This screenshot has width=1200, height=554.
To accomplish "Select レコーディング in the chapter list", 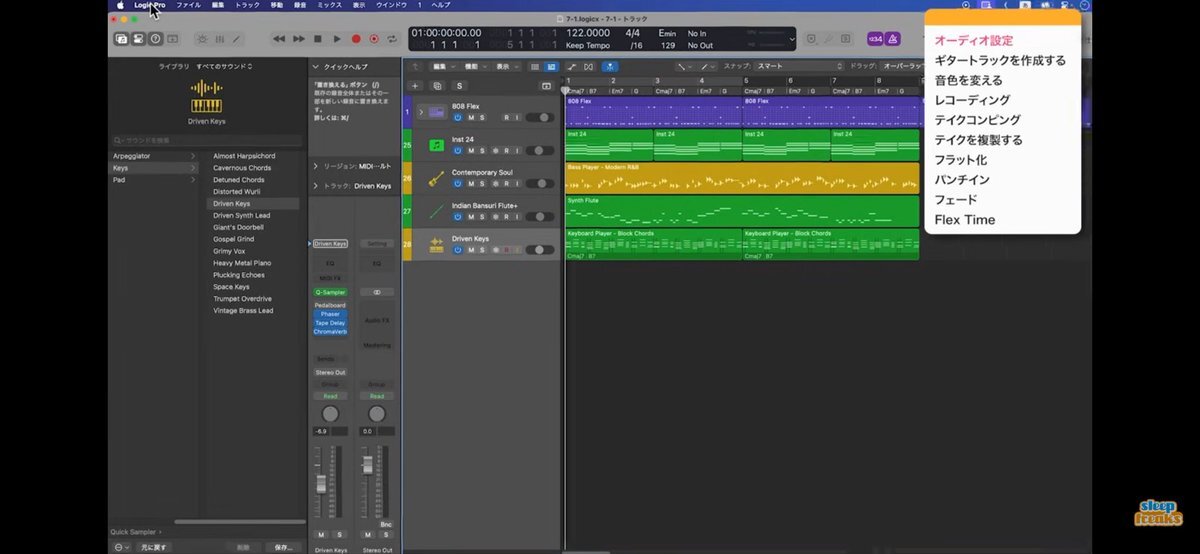I will (971, 100).
